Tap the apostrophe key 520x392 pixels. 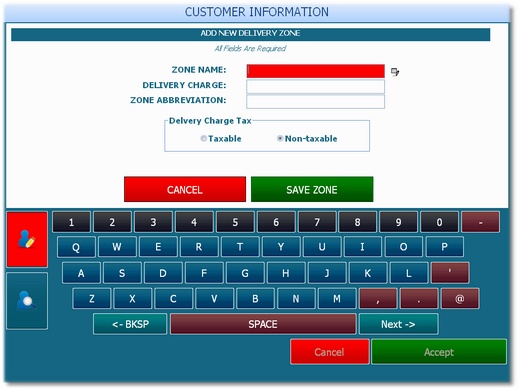pos(450,273)
